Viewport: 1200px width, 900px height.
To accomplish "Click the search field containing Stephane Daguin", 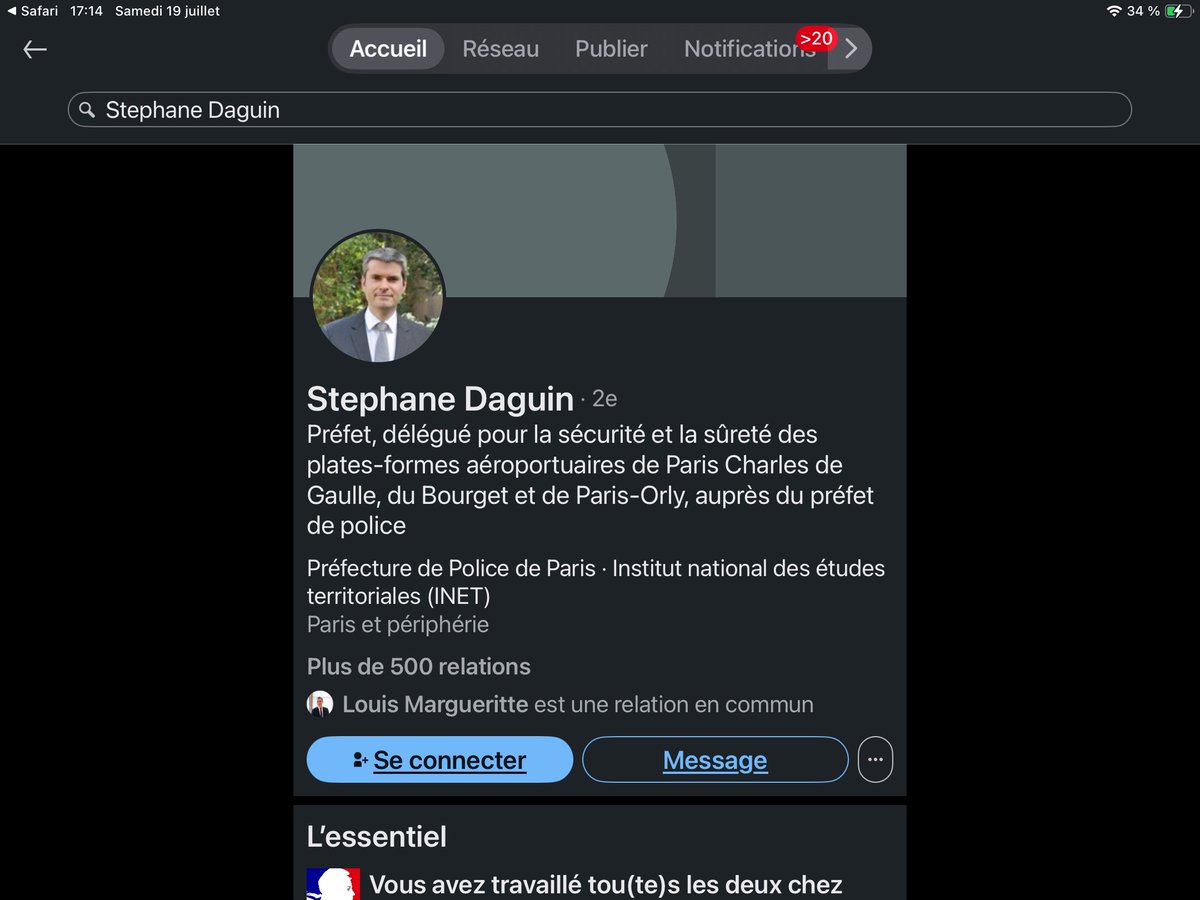I will (x=600, y=110).
